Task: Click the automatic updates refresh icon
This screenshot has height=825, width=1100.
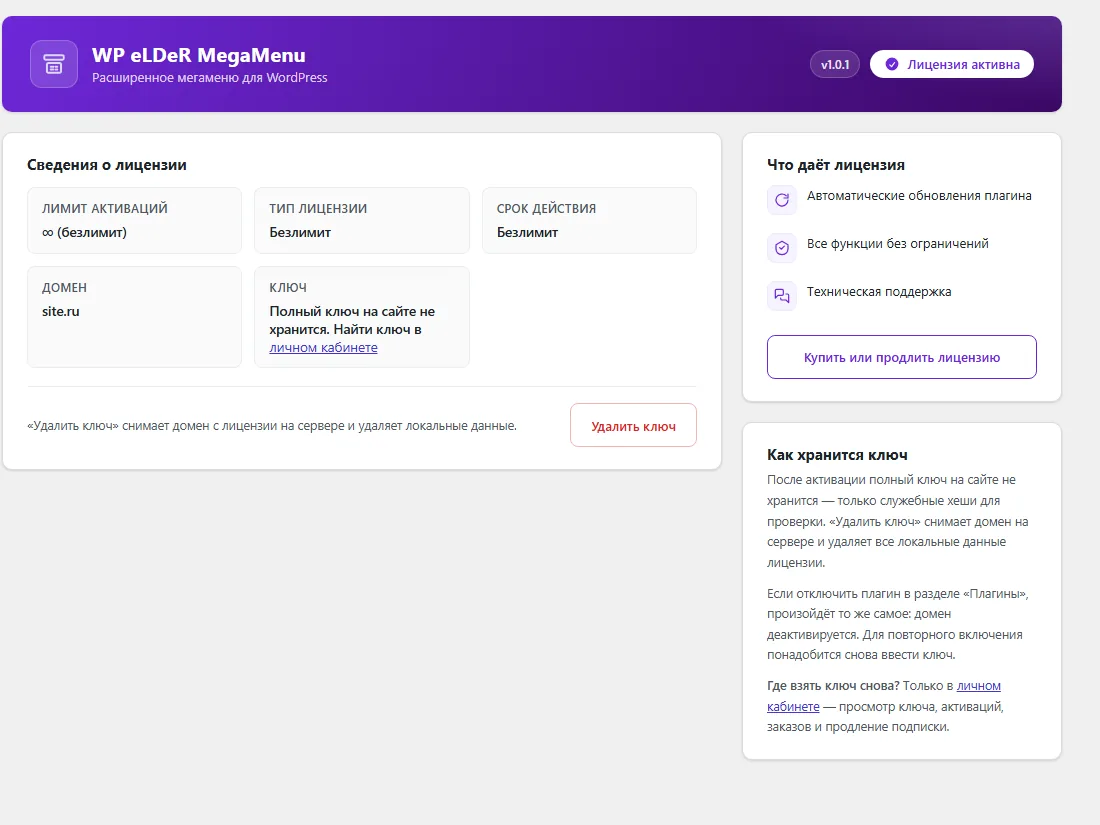Action: pos(782,200)
